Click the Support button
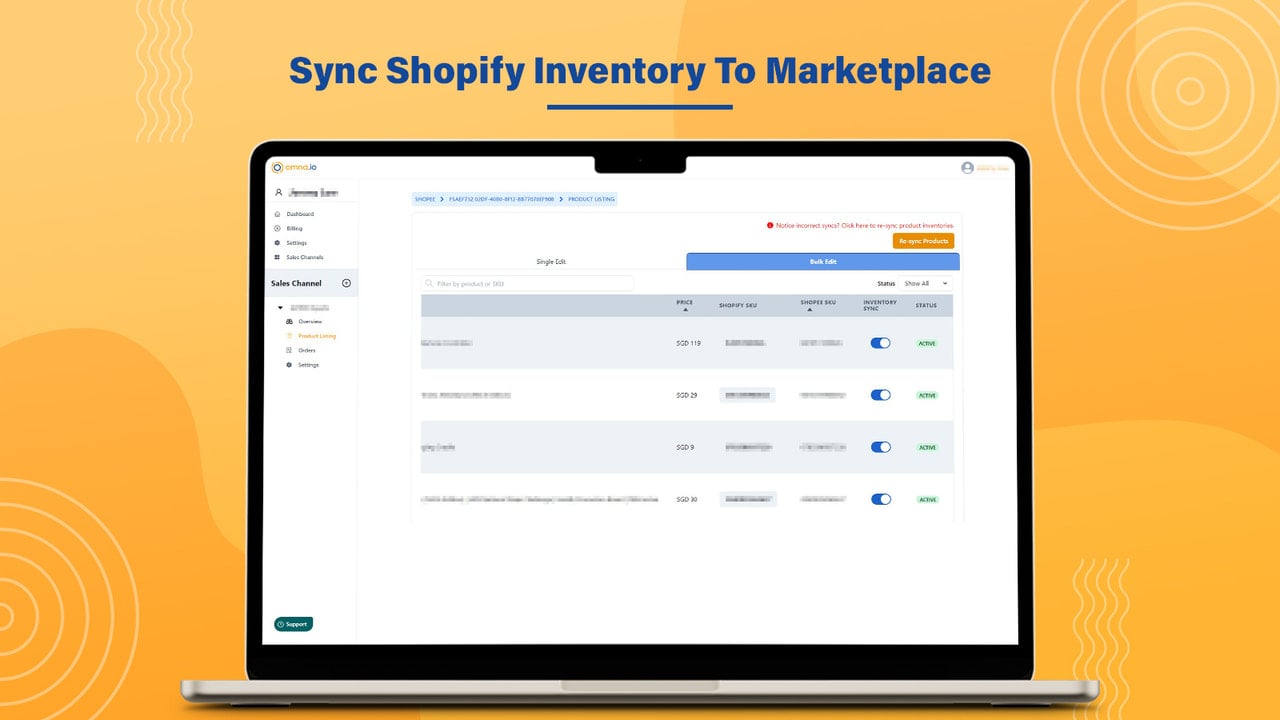1280x720 pixels. click(293, 624)
